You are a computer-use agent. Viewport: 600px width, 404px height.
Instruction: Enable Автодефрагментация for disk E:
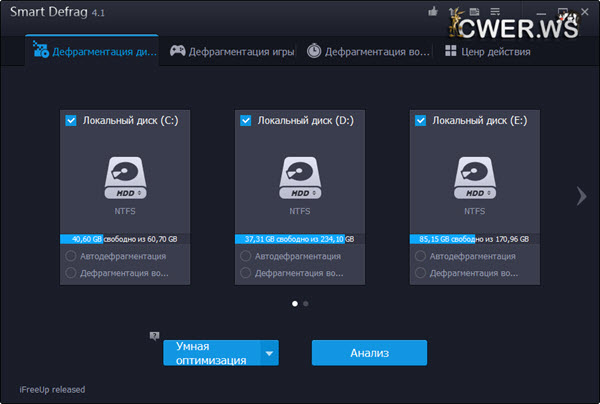tap(421, 257)
